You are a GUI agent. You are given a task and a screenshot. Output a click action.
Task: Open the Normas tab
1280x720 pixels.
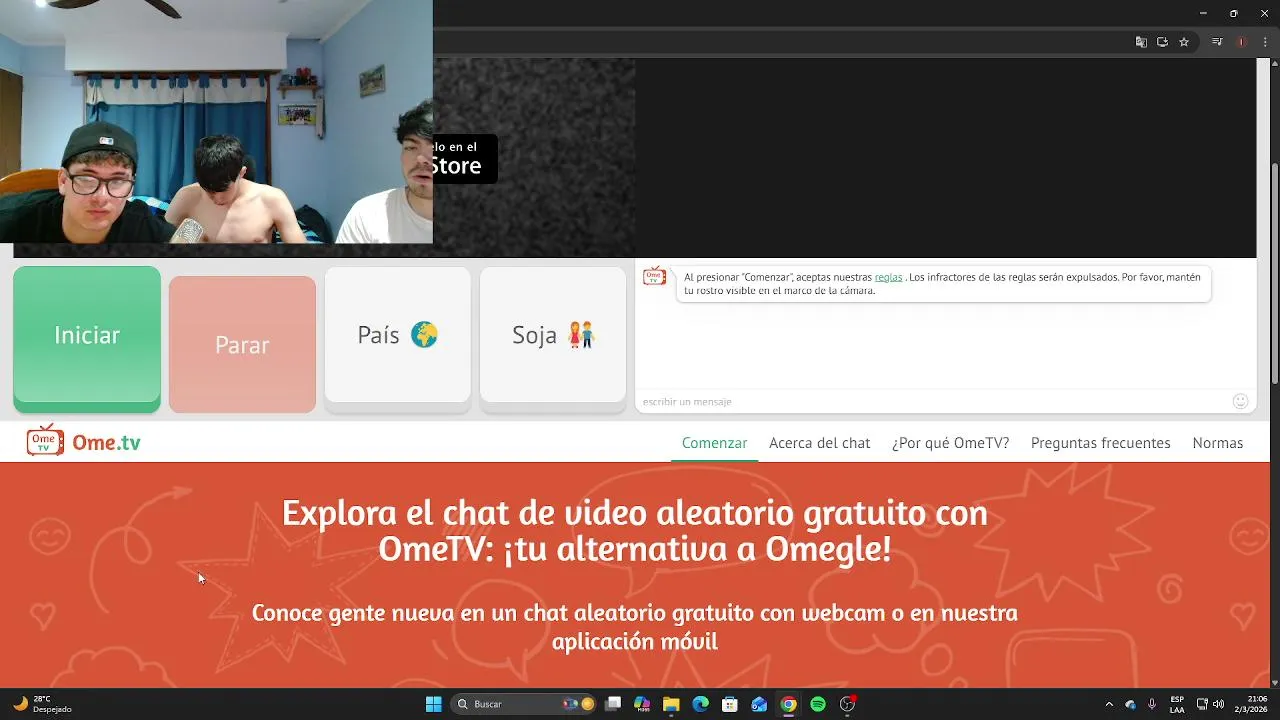pos(1217,443)
